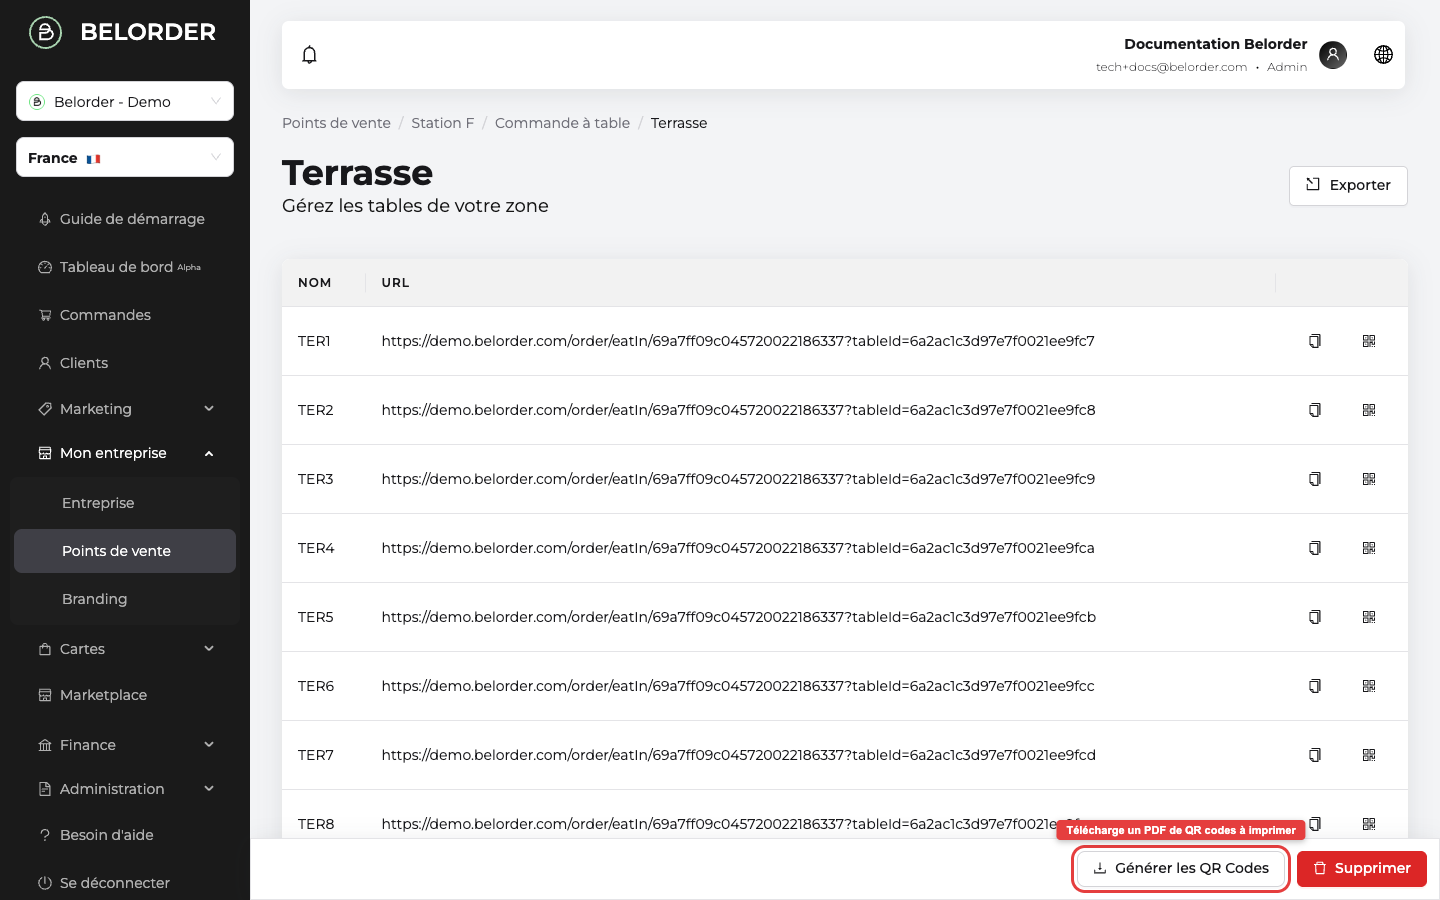Select the TER4 table name
Screen dimensions: 1440x900
coord(316,548)
